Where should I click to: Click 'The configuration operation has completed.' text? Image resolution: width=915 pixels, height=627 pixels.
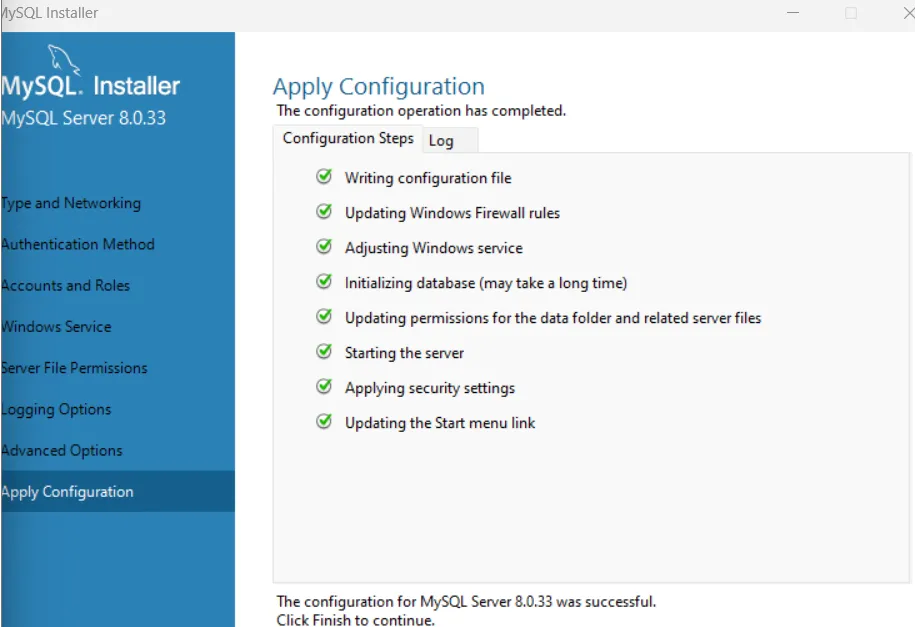pos(421,111)
